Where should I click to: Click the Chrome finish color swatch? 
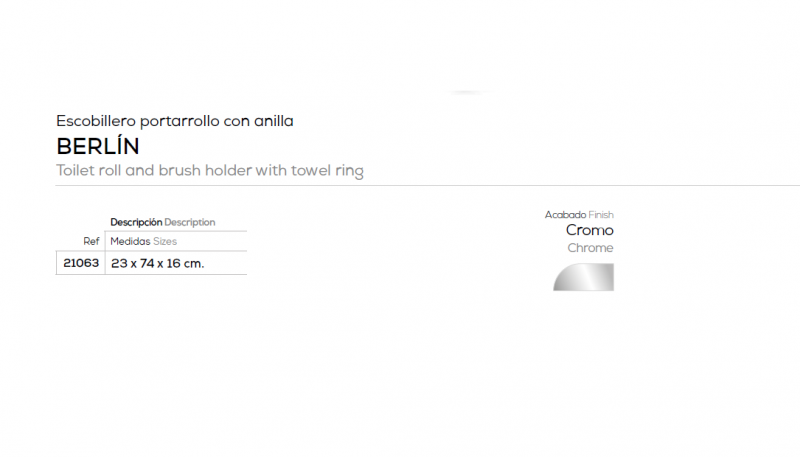click(583, 277)
